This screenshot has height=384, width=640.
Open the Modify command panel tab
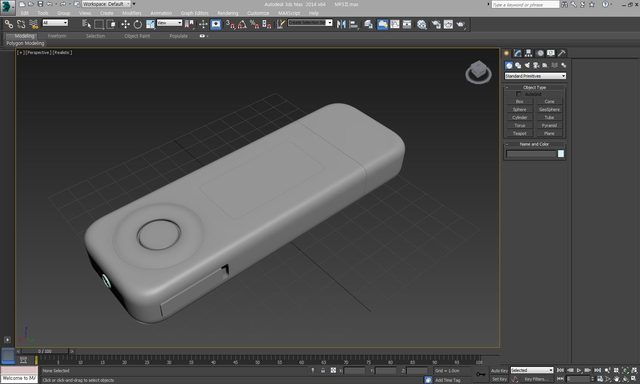[x=518, y=53]
